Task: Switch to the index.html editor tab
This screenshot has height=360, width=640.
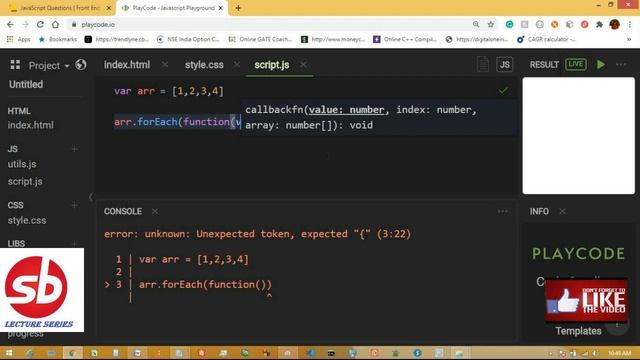Action: pyautogui.click(x=127, y=65)
